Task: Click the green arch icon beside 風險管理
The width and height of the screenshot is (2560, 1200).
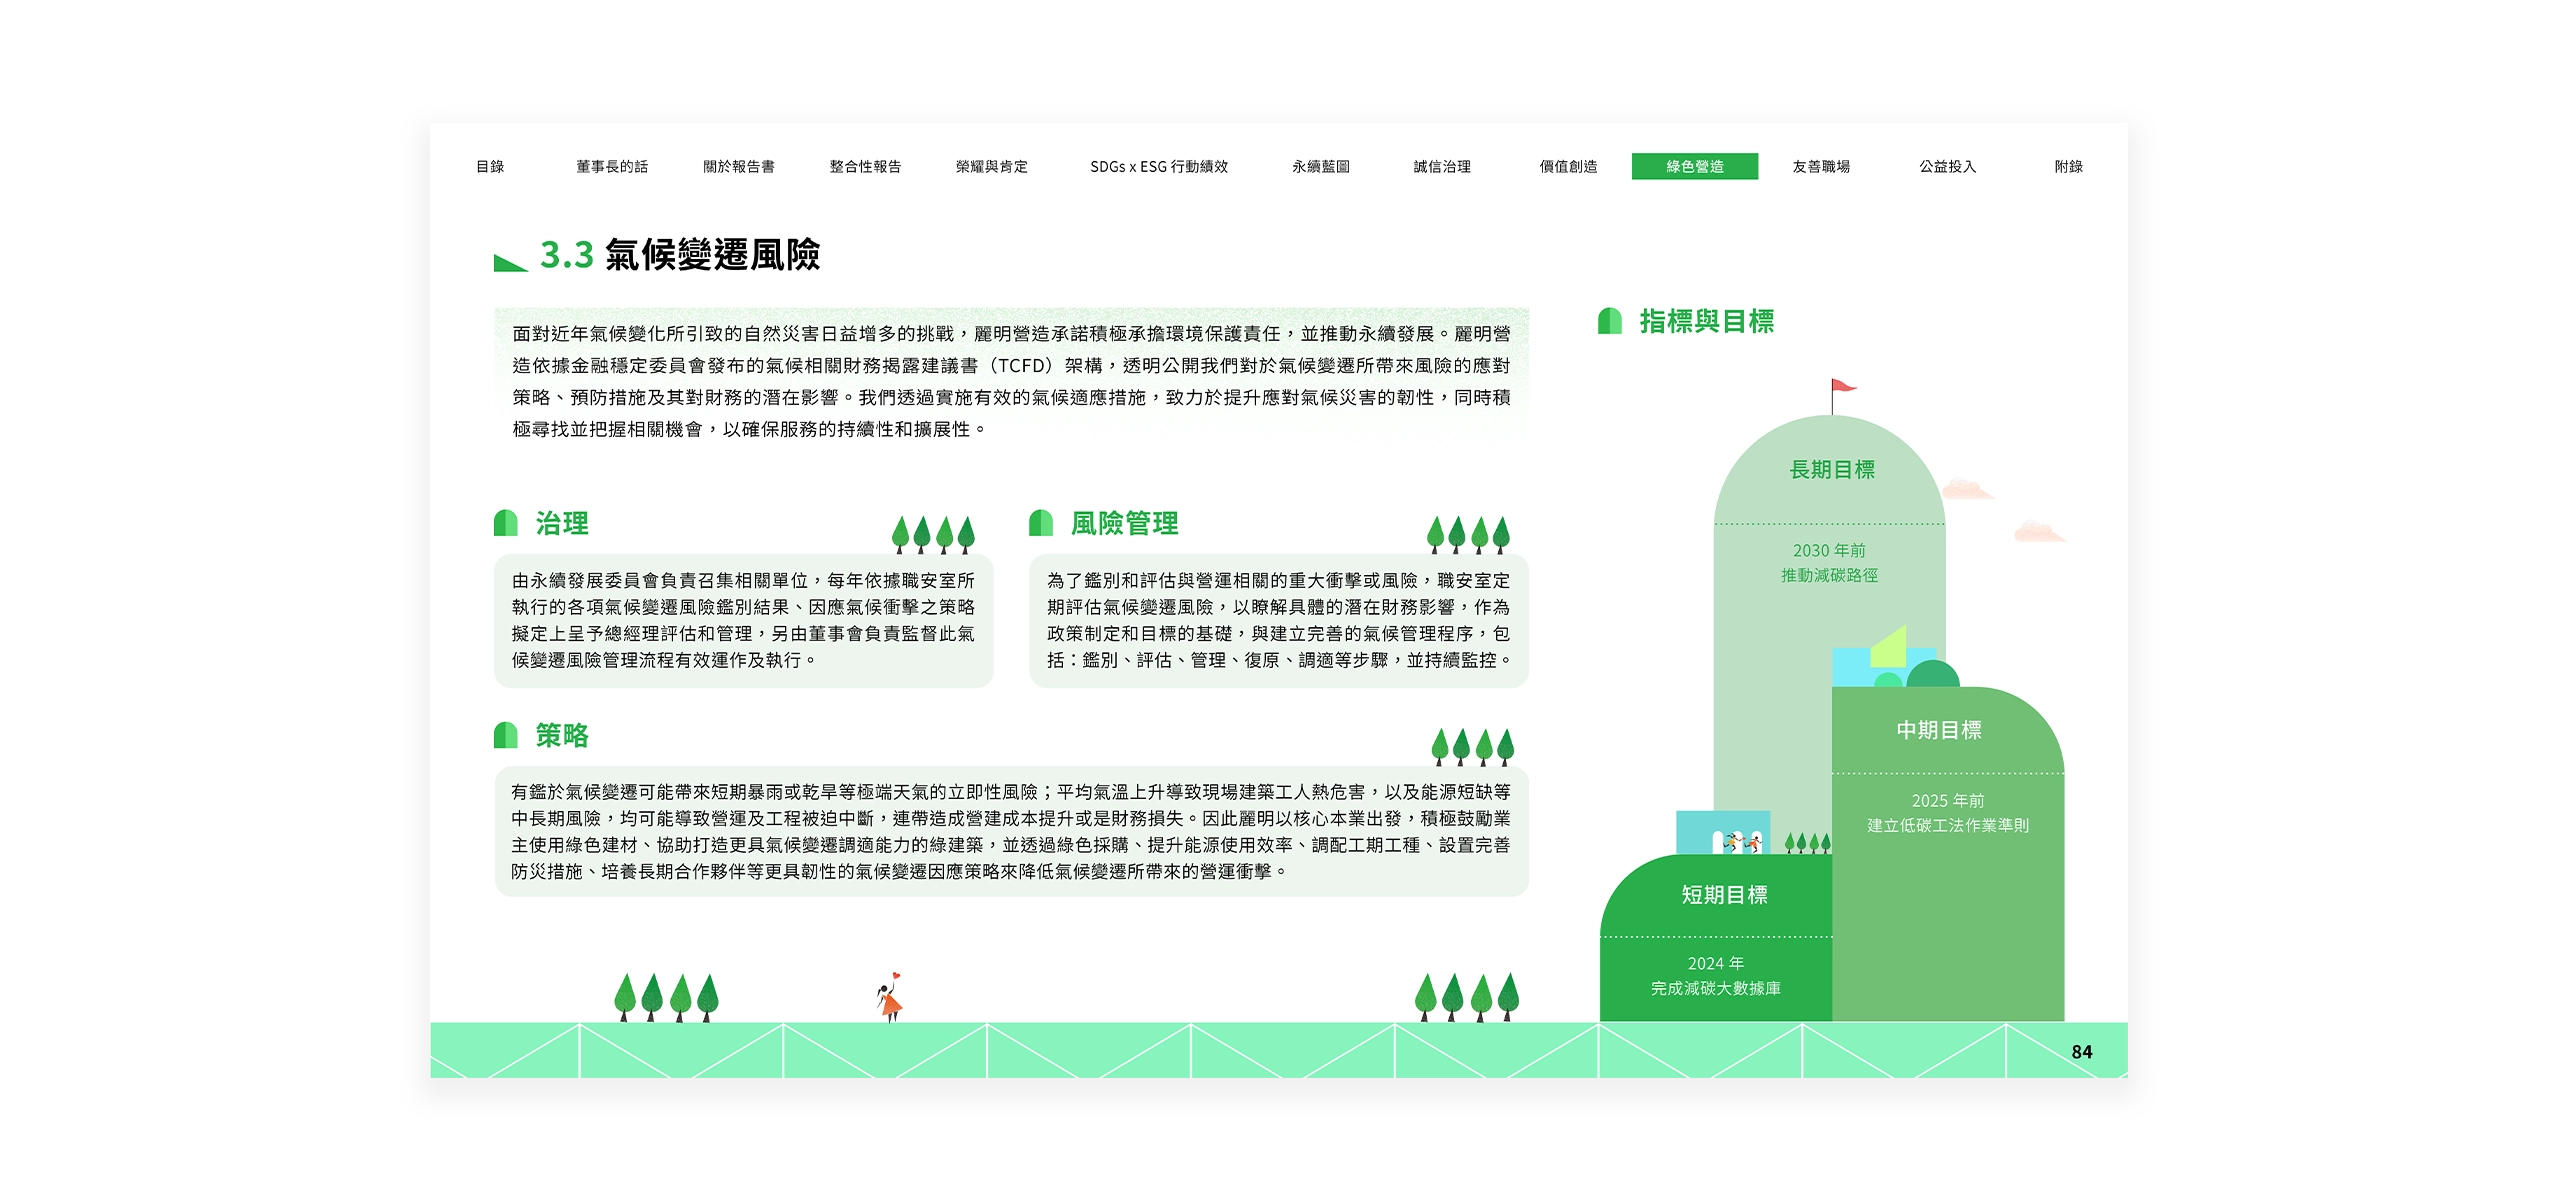Action: pos(1040,522)
